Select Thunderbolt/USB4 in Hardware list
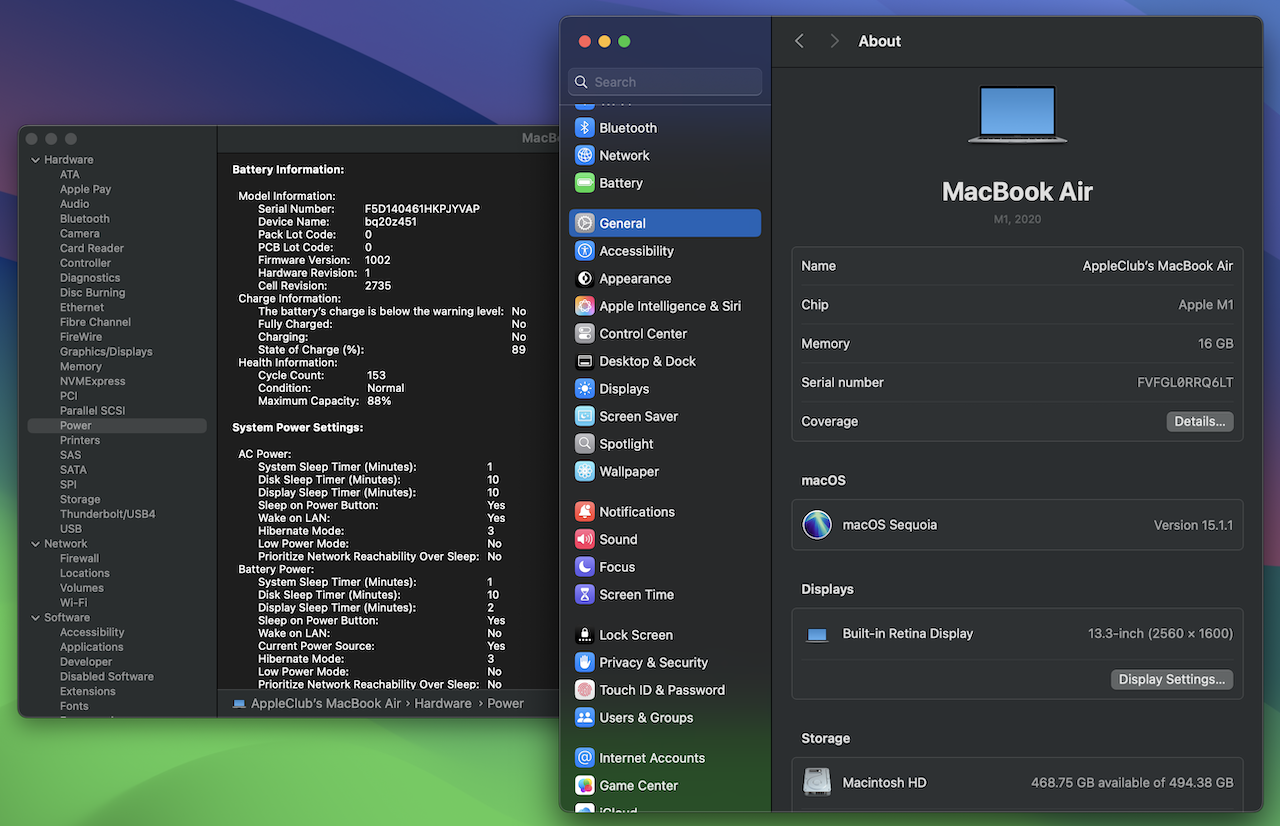1280x826 pixels. coord(107,514)
